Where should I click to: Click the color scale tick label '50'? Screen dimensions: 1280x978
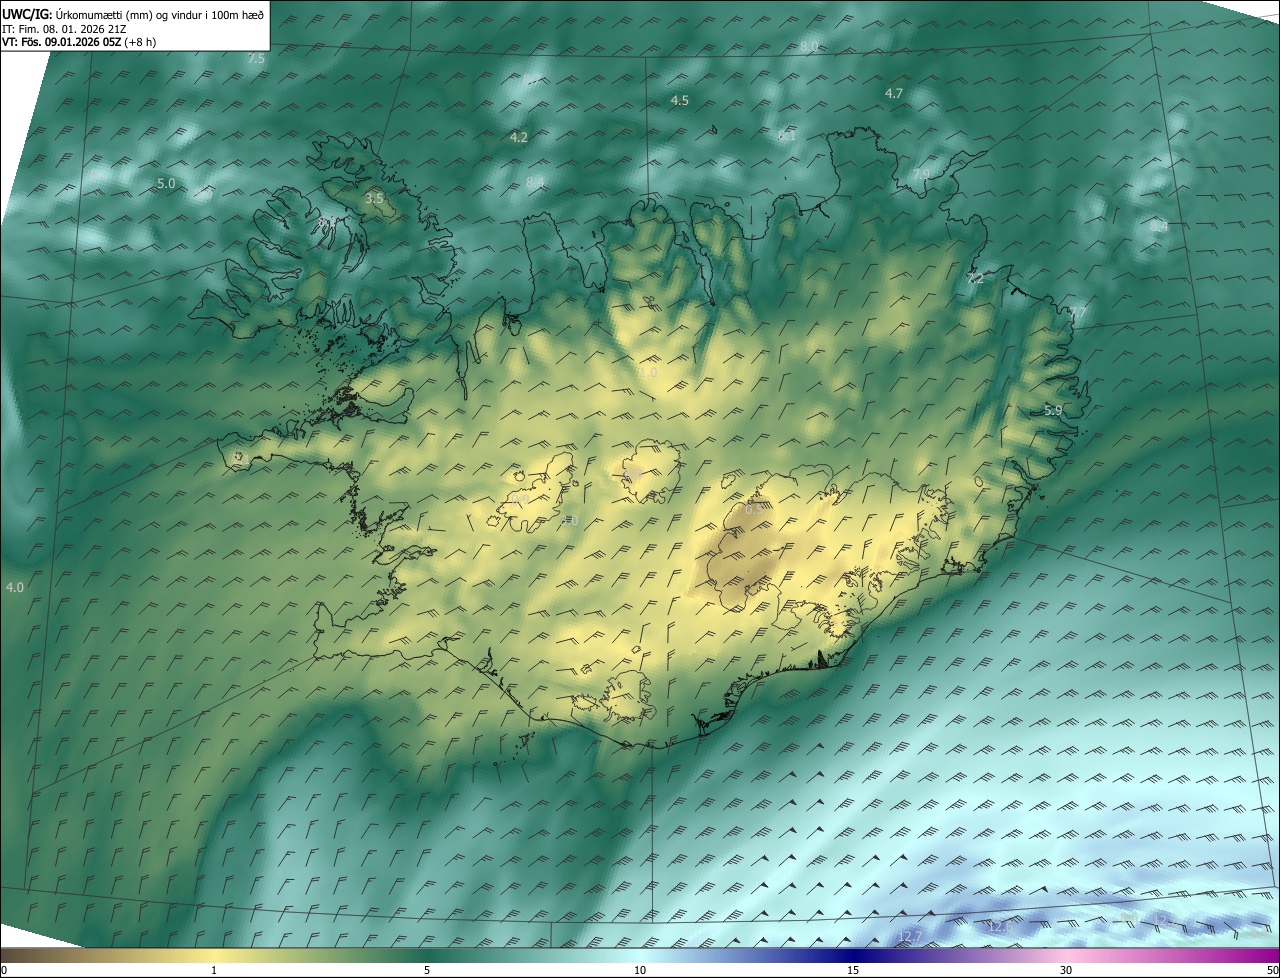tap(1272, 970)
